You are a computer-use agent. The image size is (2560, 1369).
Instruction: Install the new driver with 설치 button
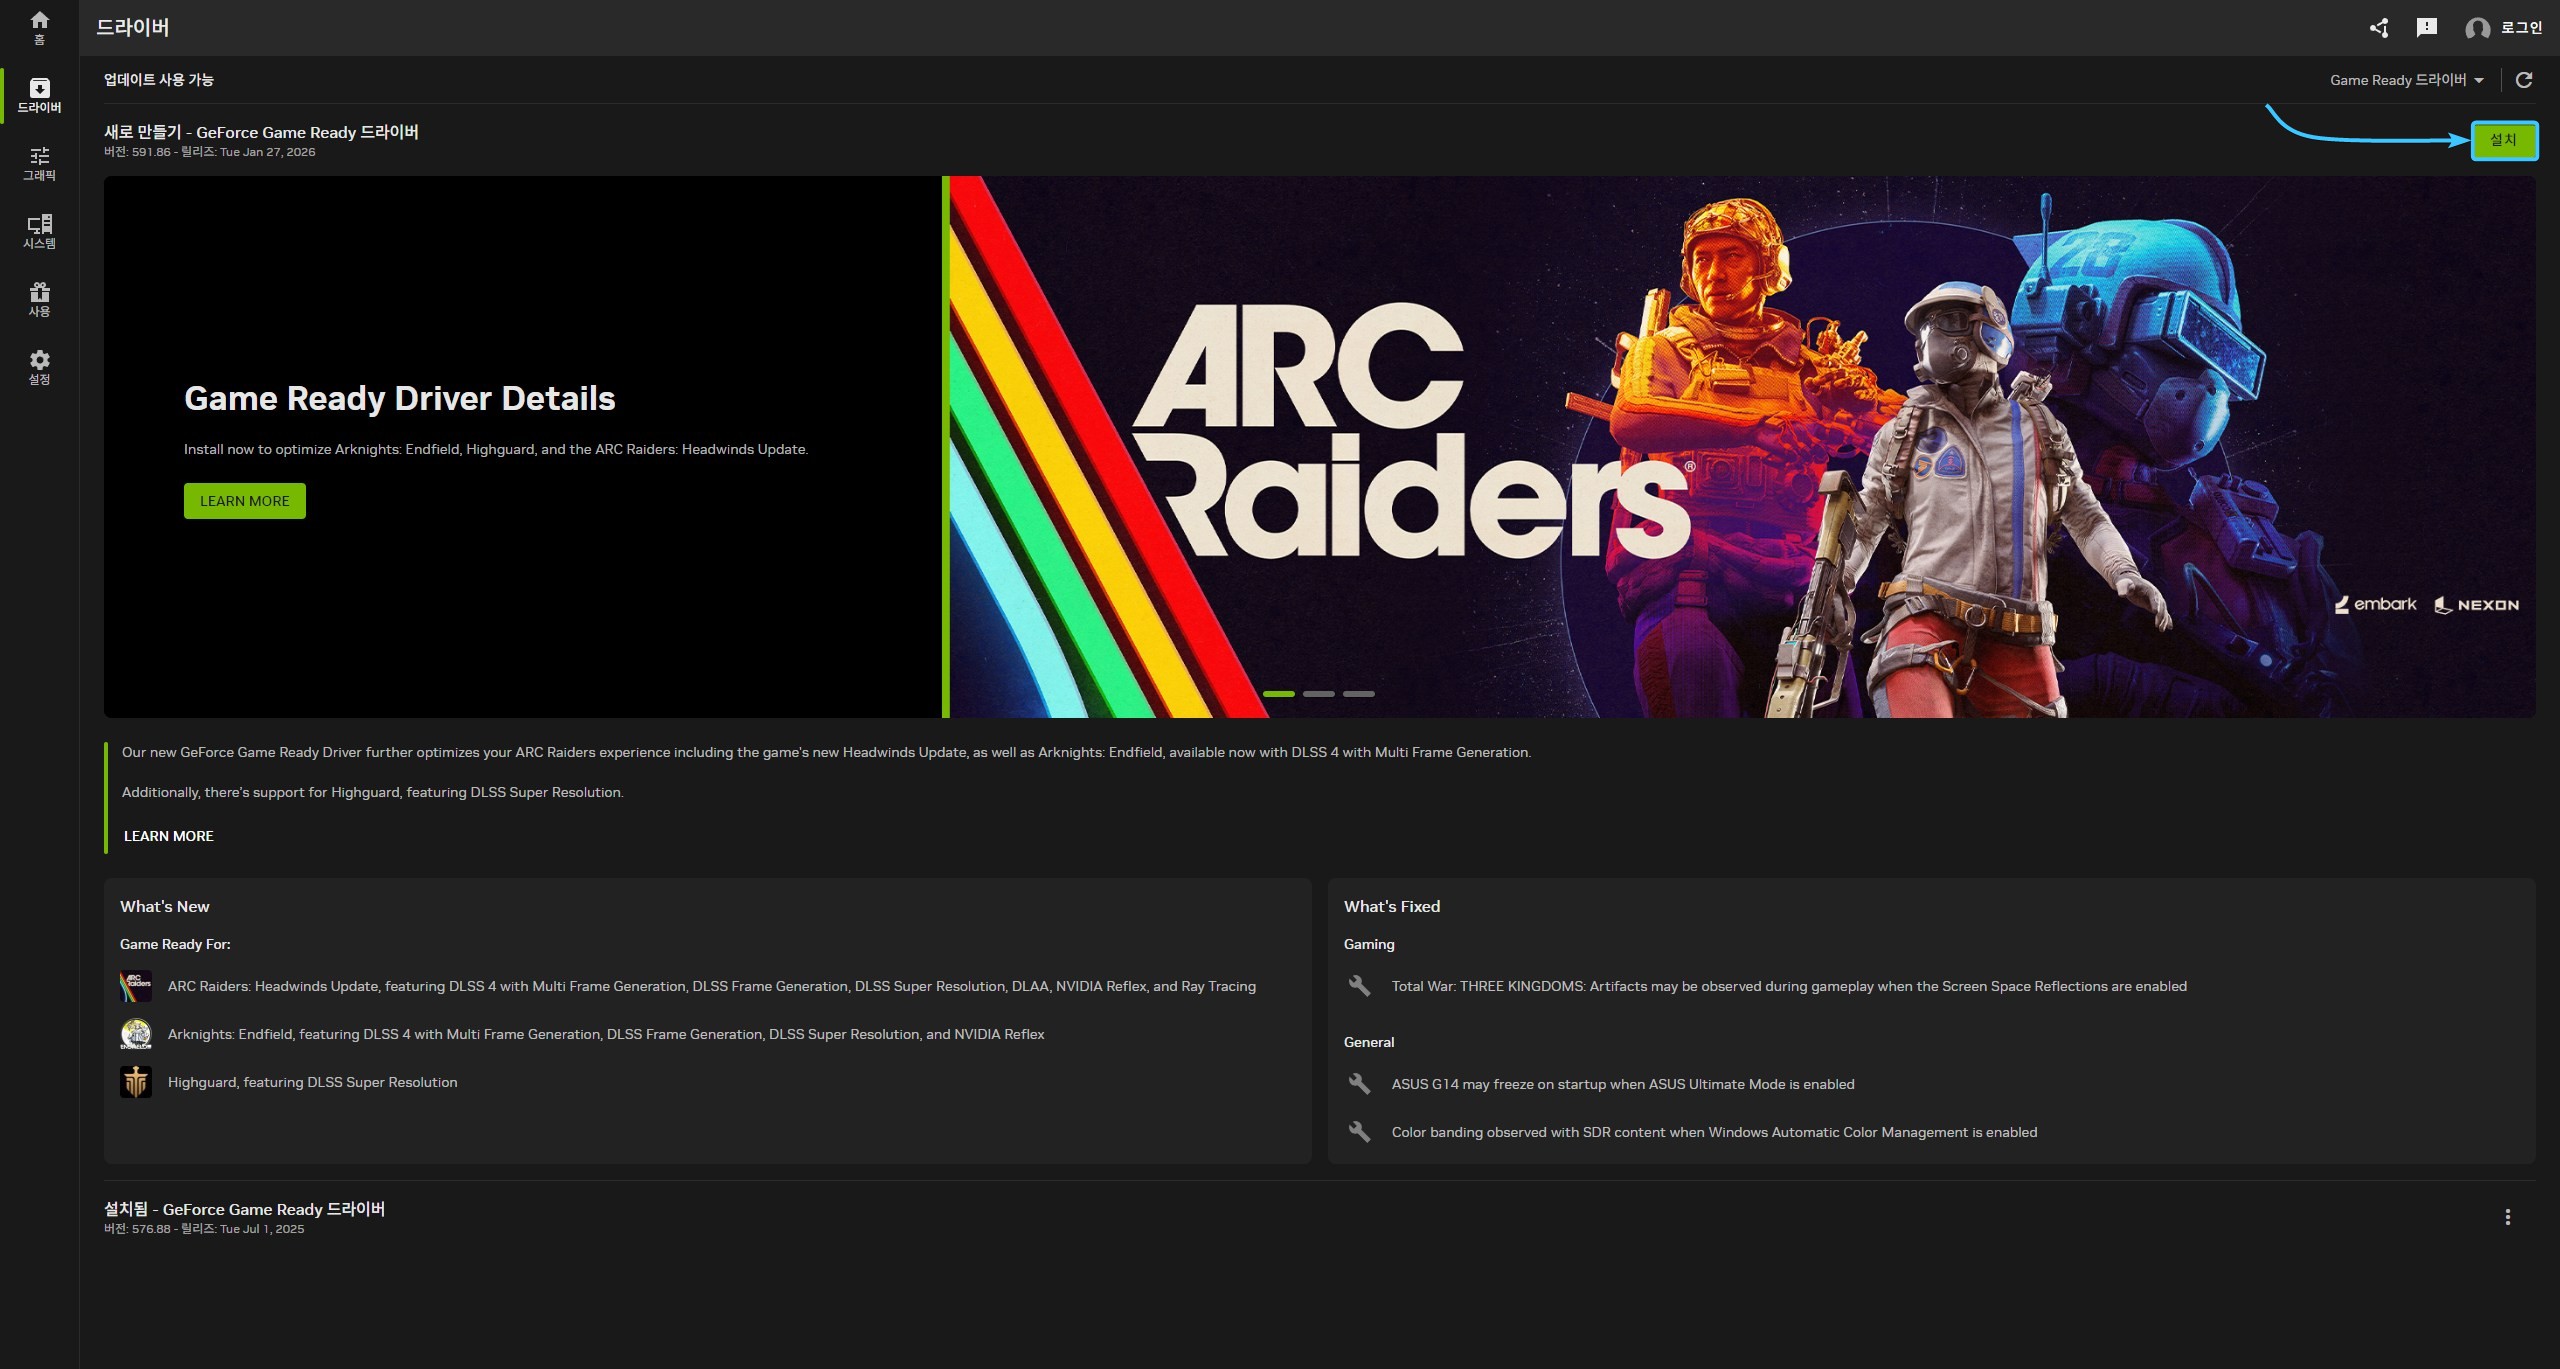click(x=2503, y=140)
